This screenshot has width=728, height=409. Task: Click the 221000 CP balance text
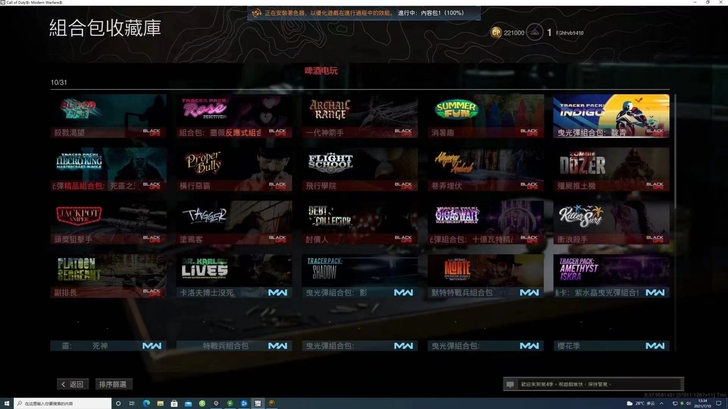[514, 33]
